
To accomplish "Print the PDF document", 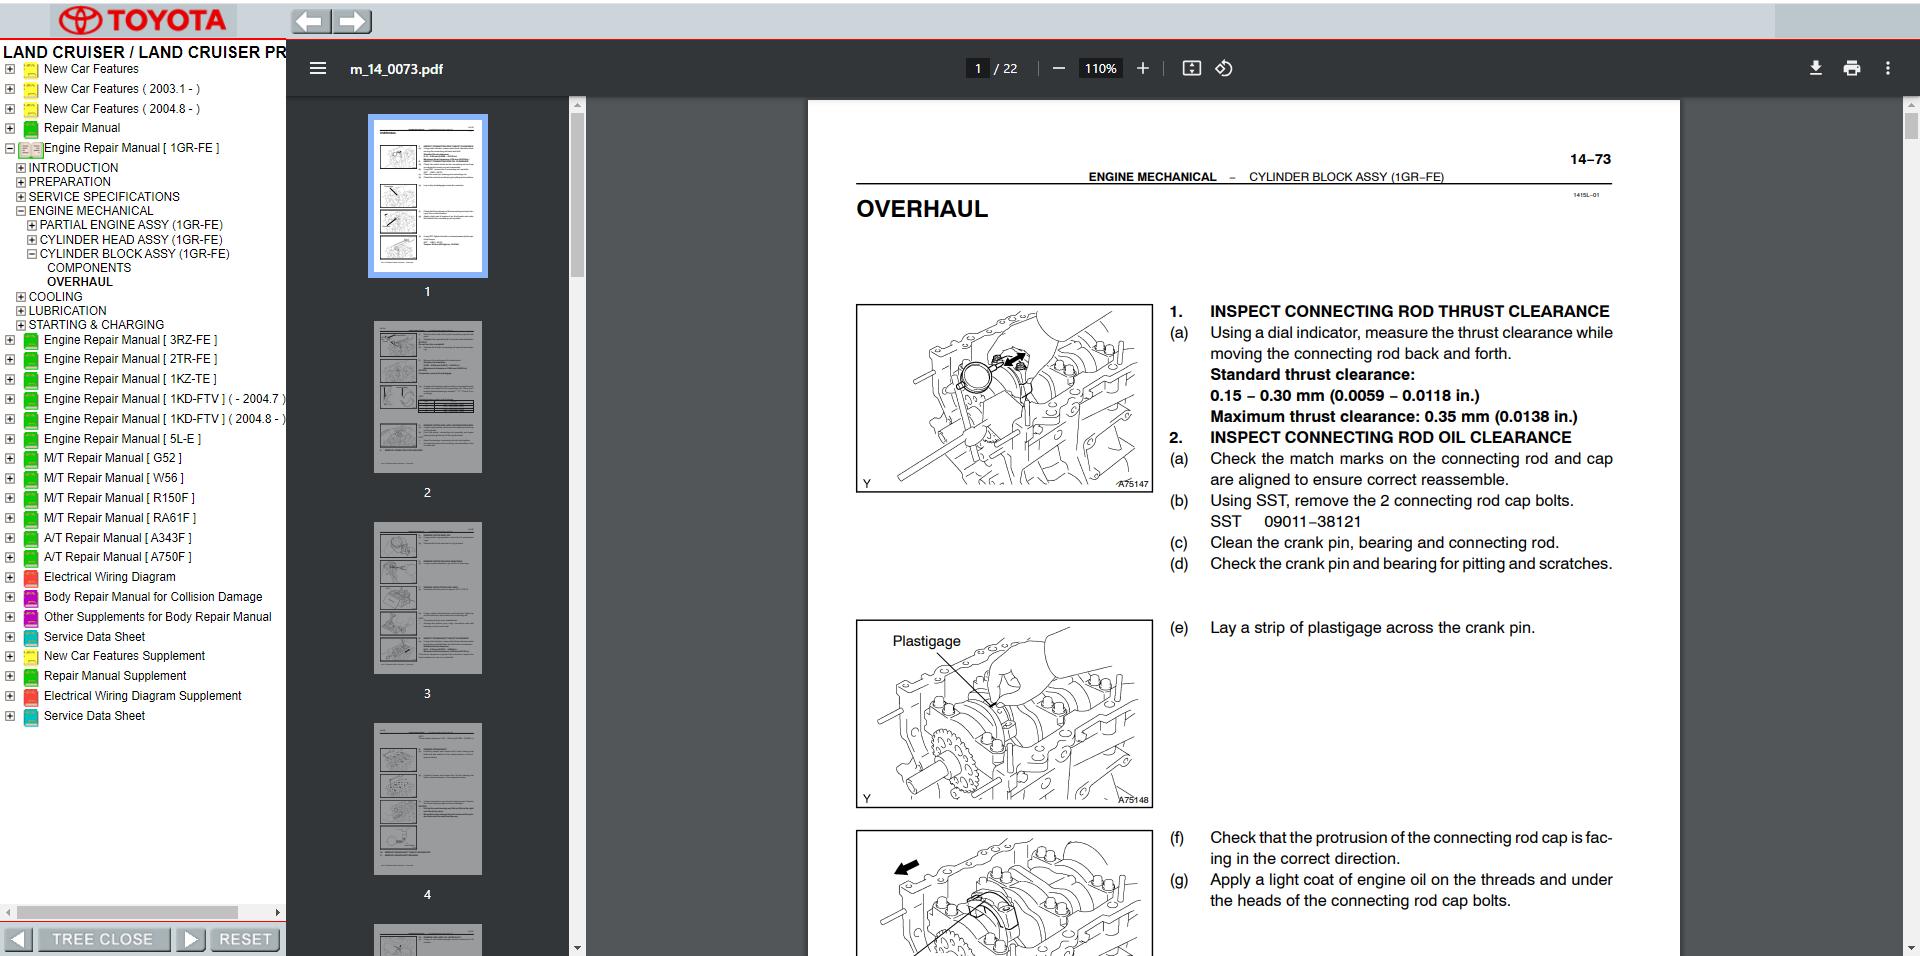I will (1852, 68).
